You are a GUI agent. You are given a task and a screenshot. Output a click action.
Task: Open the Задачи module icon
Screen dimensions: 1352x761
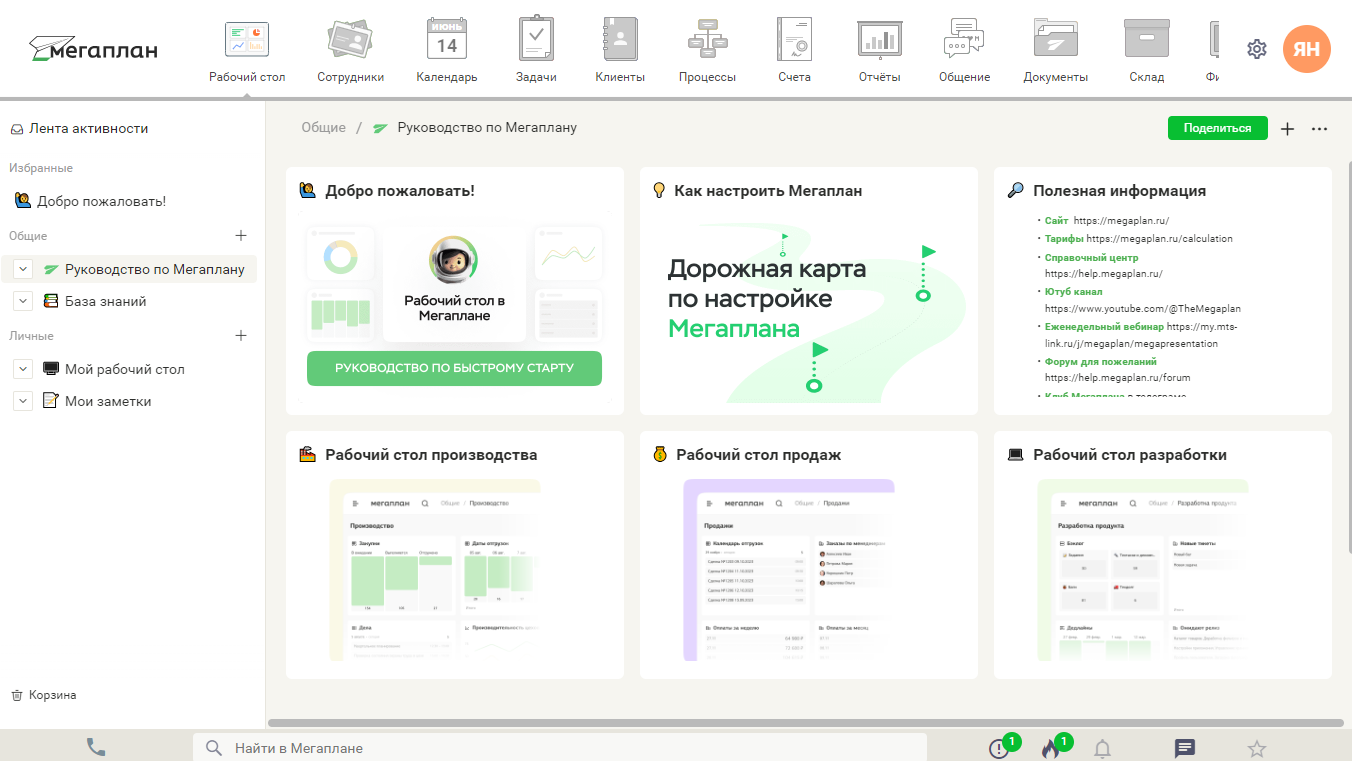coord(536,40)
